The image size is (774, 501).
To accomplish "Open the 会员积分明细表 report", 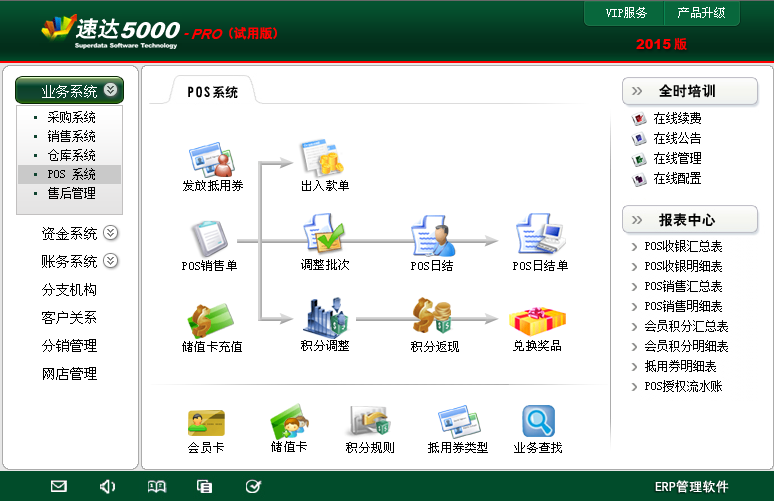I will 686,347.
